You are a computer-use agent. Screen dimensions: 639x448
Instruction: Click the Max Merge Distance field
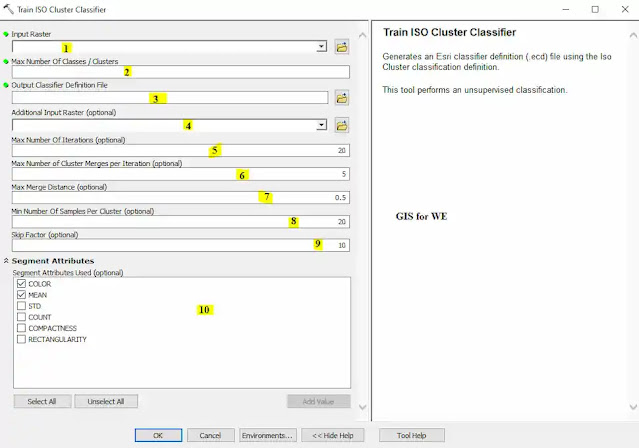point(181,198)
